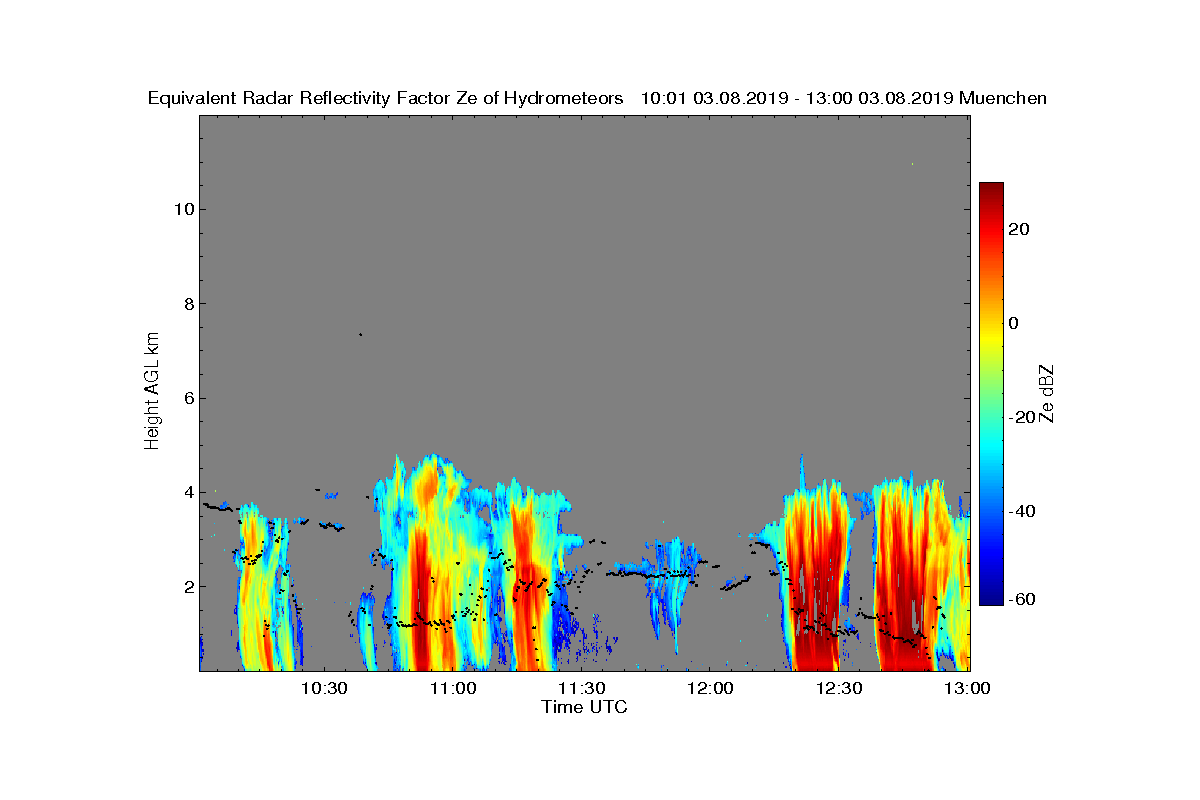Click the 12:30 time tick label
Image resolution: width=1200 pixels, height=800 pixels.
(x=839, y=689)
